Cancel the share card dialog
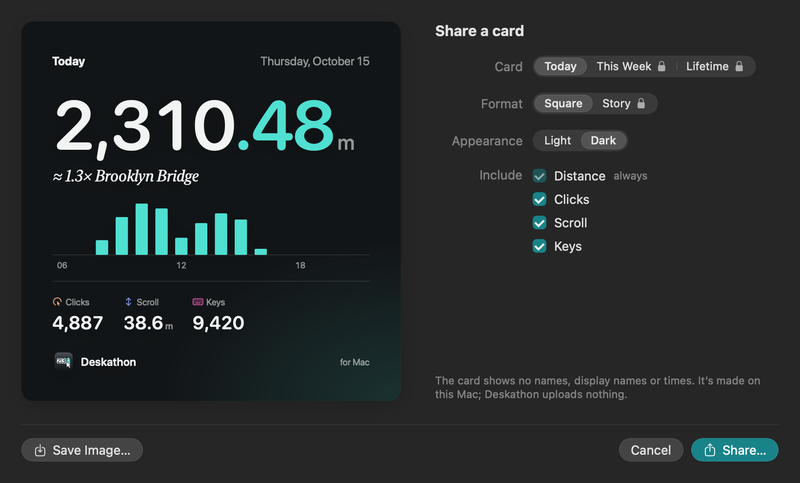The width and height of the screenshot is (800, 483). tap(651, 450)
